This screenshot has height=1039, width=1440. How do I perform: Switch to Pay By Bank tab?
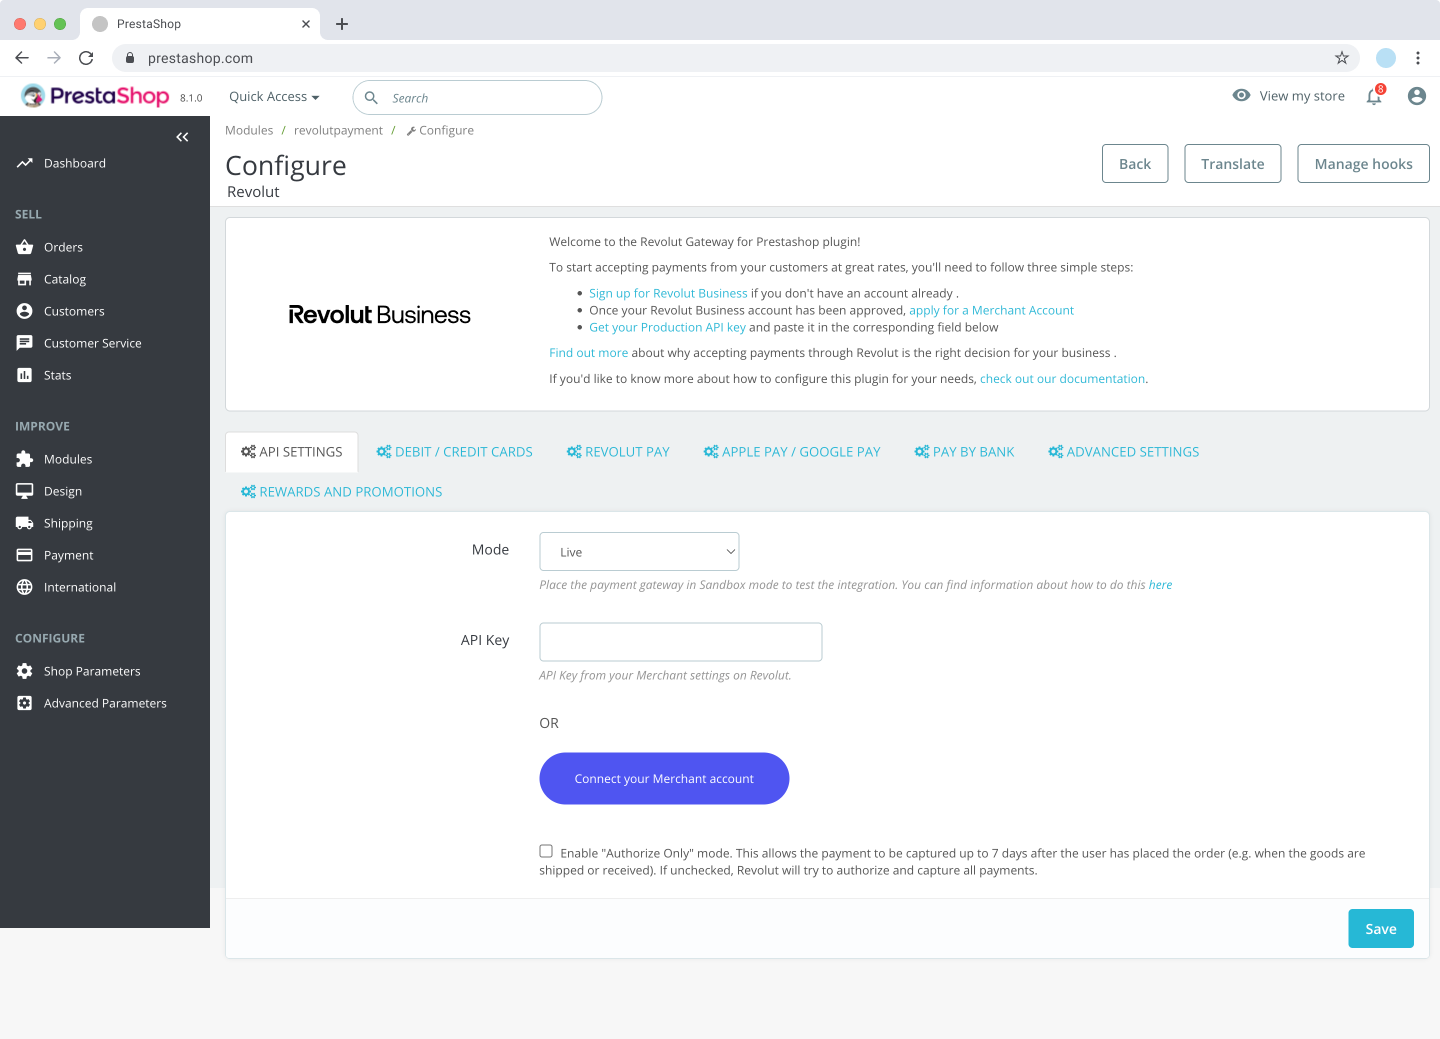coord(964,452)
